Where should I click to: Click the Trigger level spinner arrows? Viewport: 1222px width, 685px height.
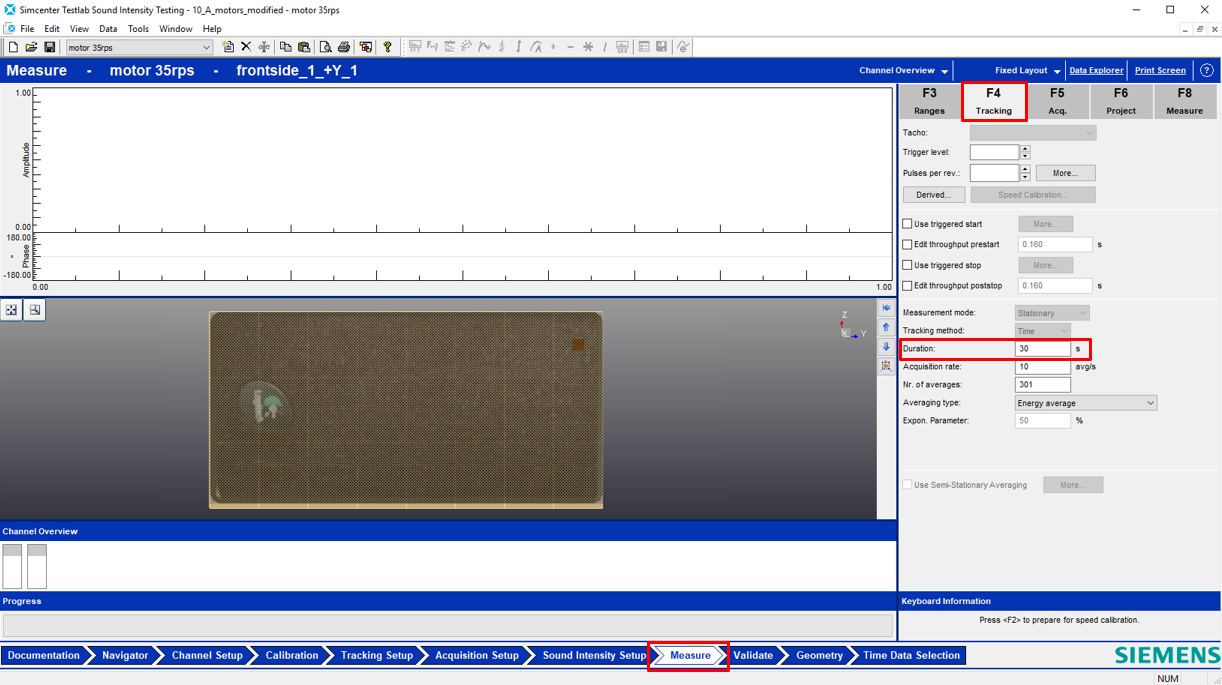pos(1025,152)
